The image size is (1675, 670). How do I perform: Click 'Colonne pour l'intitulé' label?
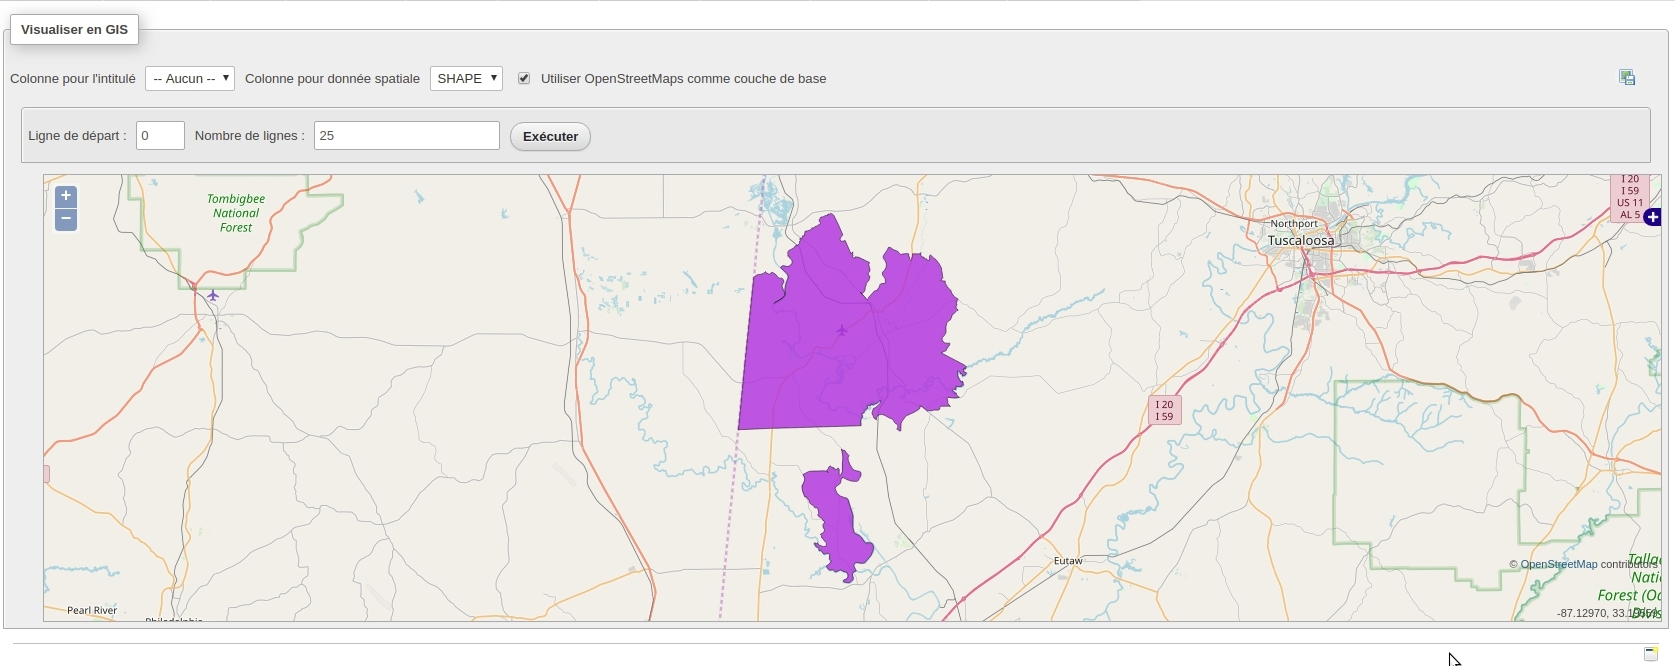tap(73, 78)
